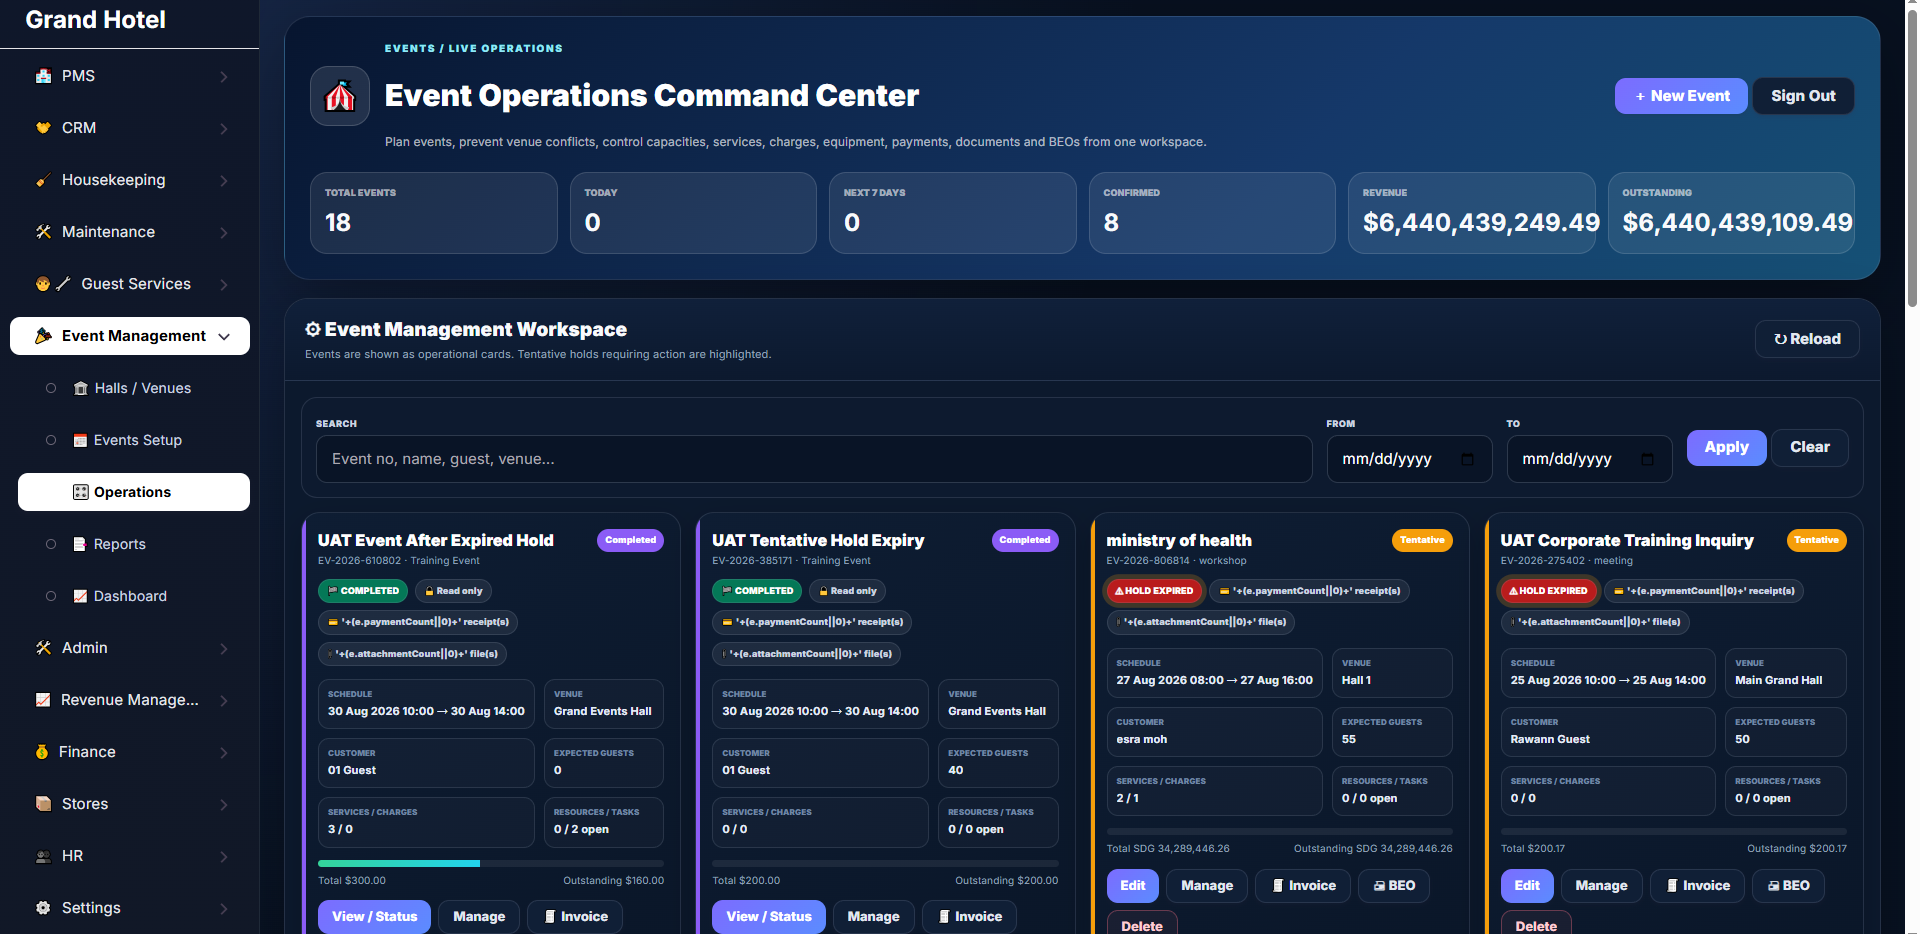Select the Dashboard radio bullet
This screenshot has width=1920, height=934.
click(x=51, y=596)
